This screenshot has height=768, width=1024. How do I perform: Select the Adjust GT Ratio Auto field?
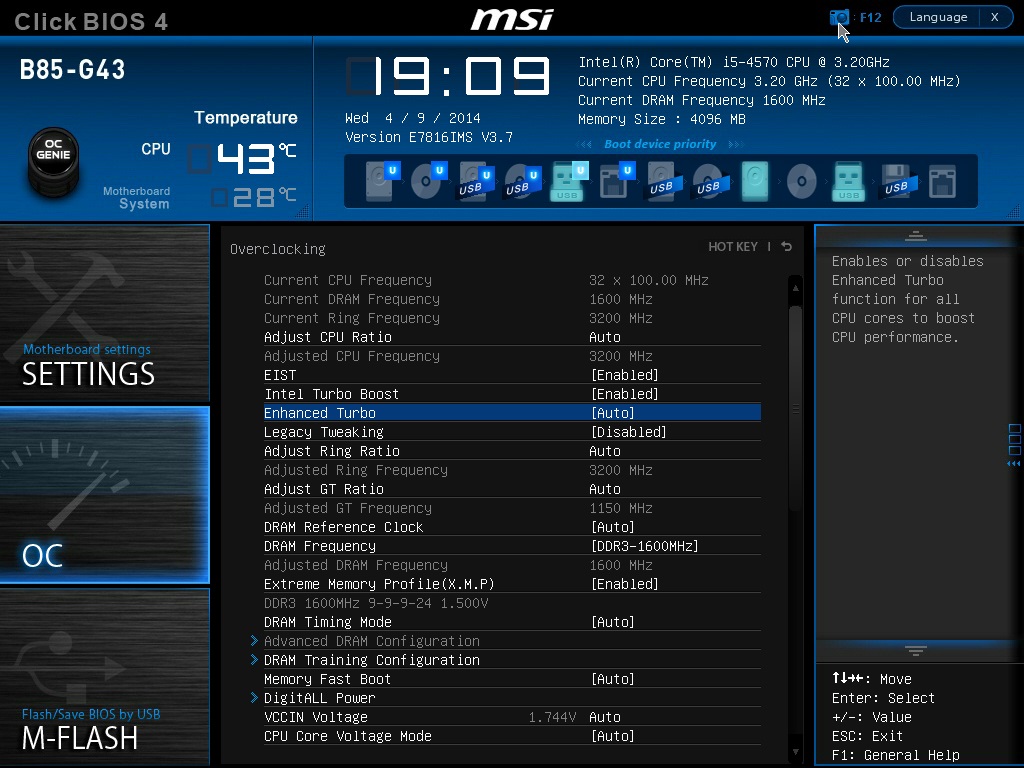tap(605, 488)
